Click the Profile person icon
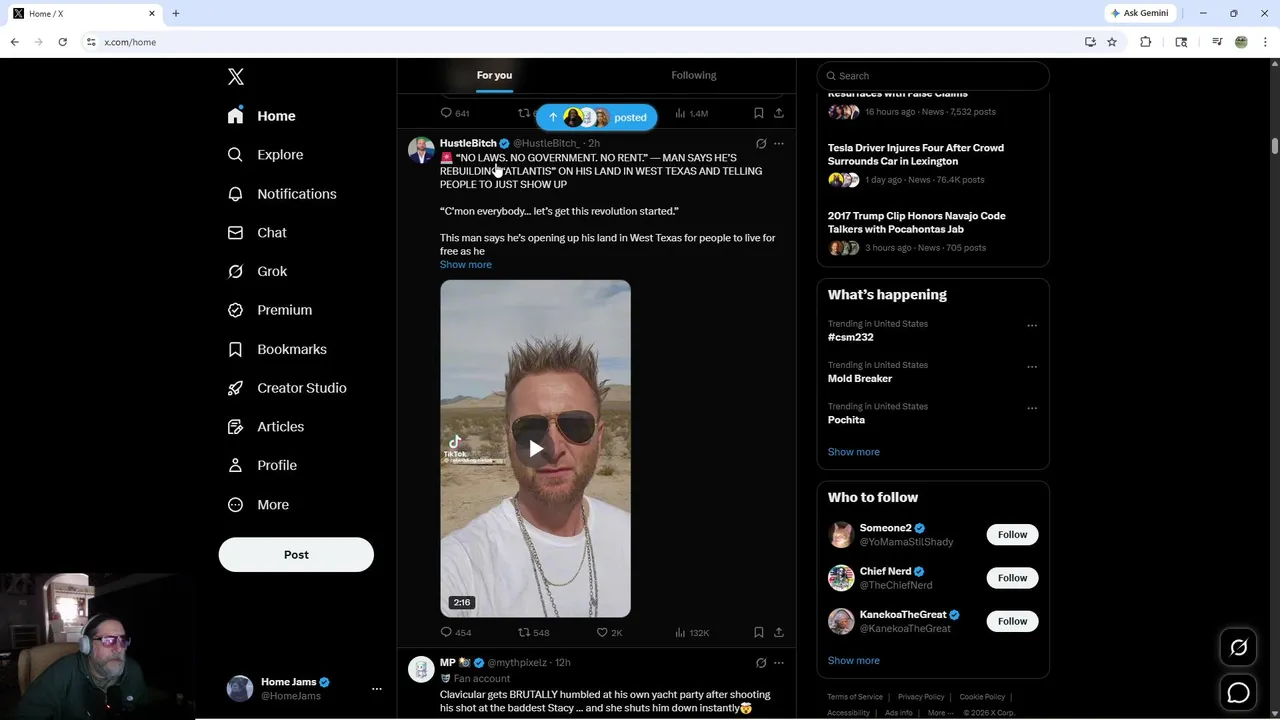Screen dimensions: 1280x720 coord(236,465)
